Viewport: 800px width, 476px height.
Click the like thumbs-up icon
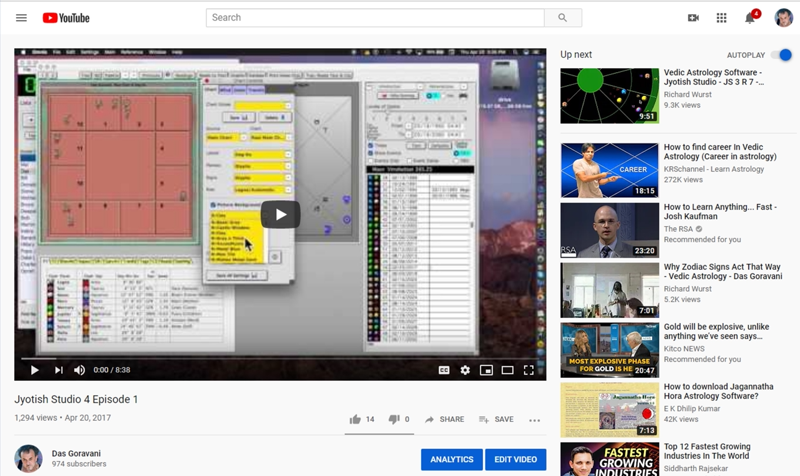[355, 419]
